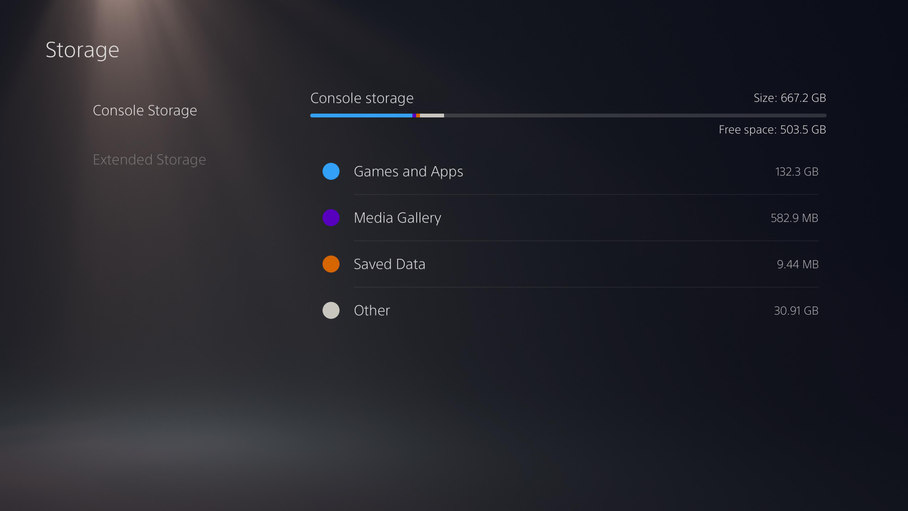Open Console Storage in the sidebar
Screen dimensions: 908x511
(x=145, y=111)
